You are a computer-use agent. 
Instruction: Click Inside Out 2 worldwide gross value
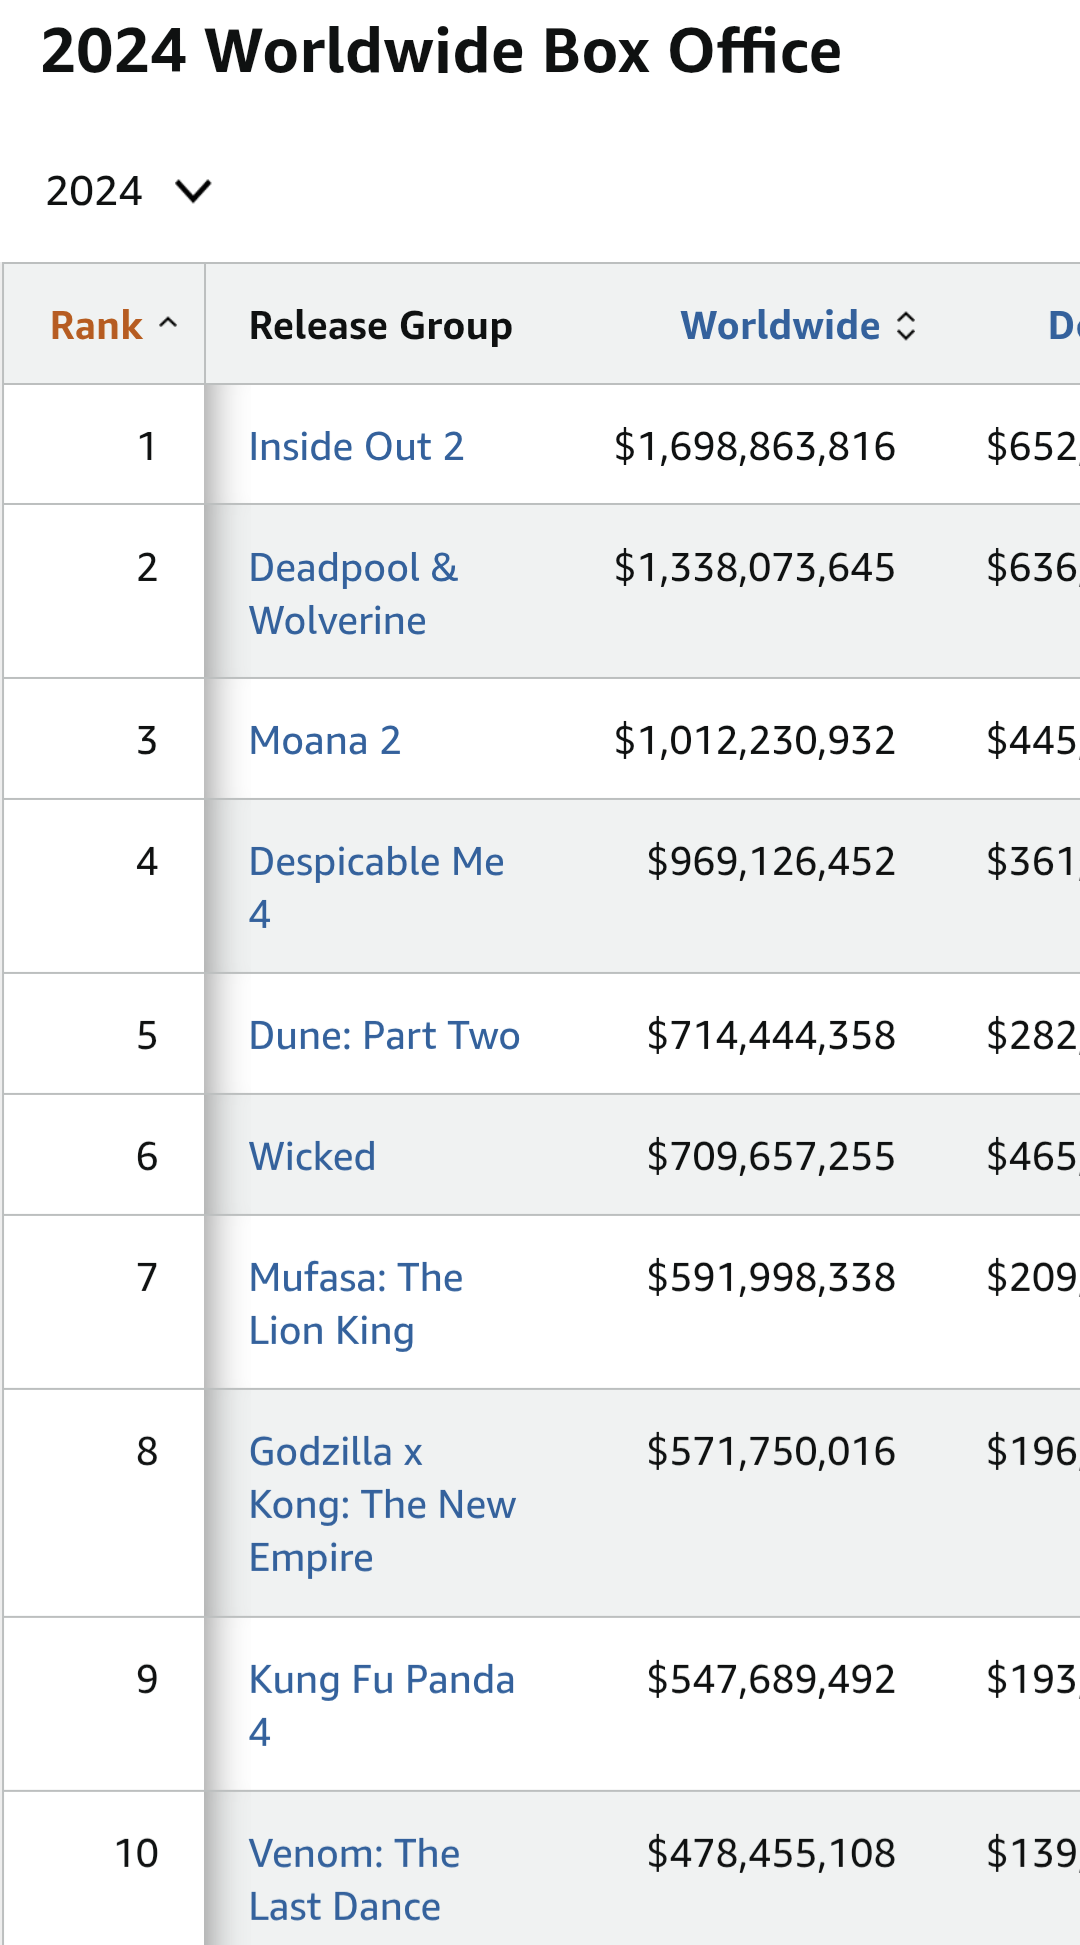tap(754, 447)
